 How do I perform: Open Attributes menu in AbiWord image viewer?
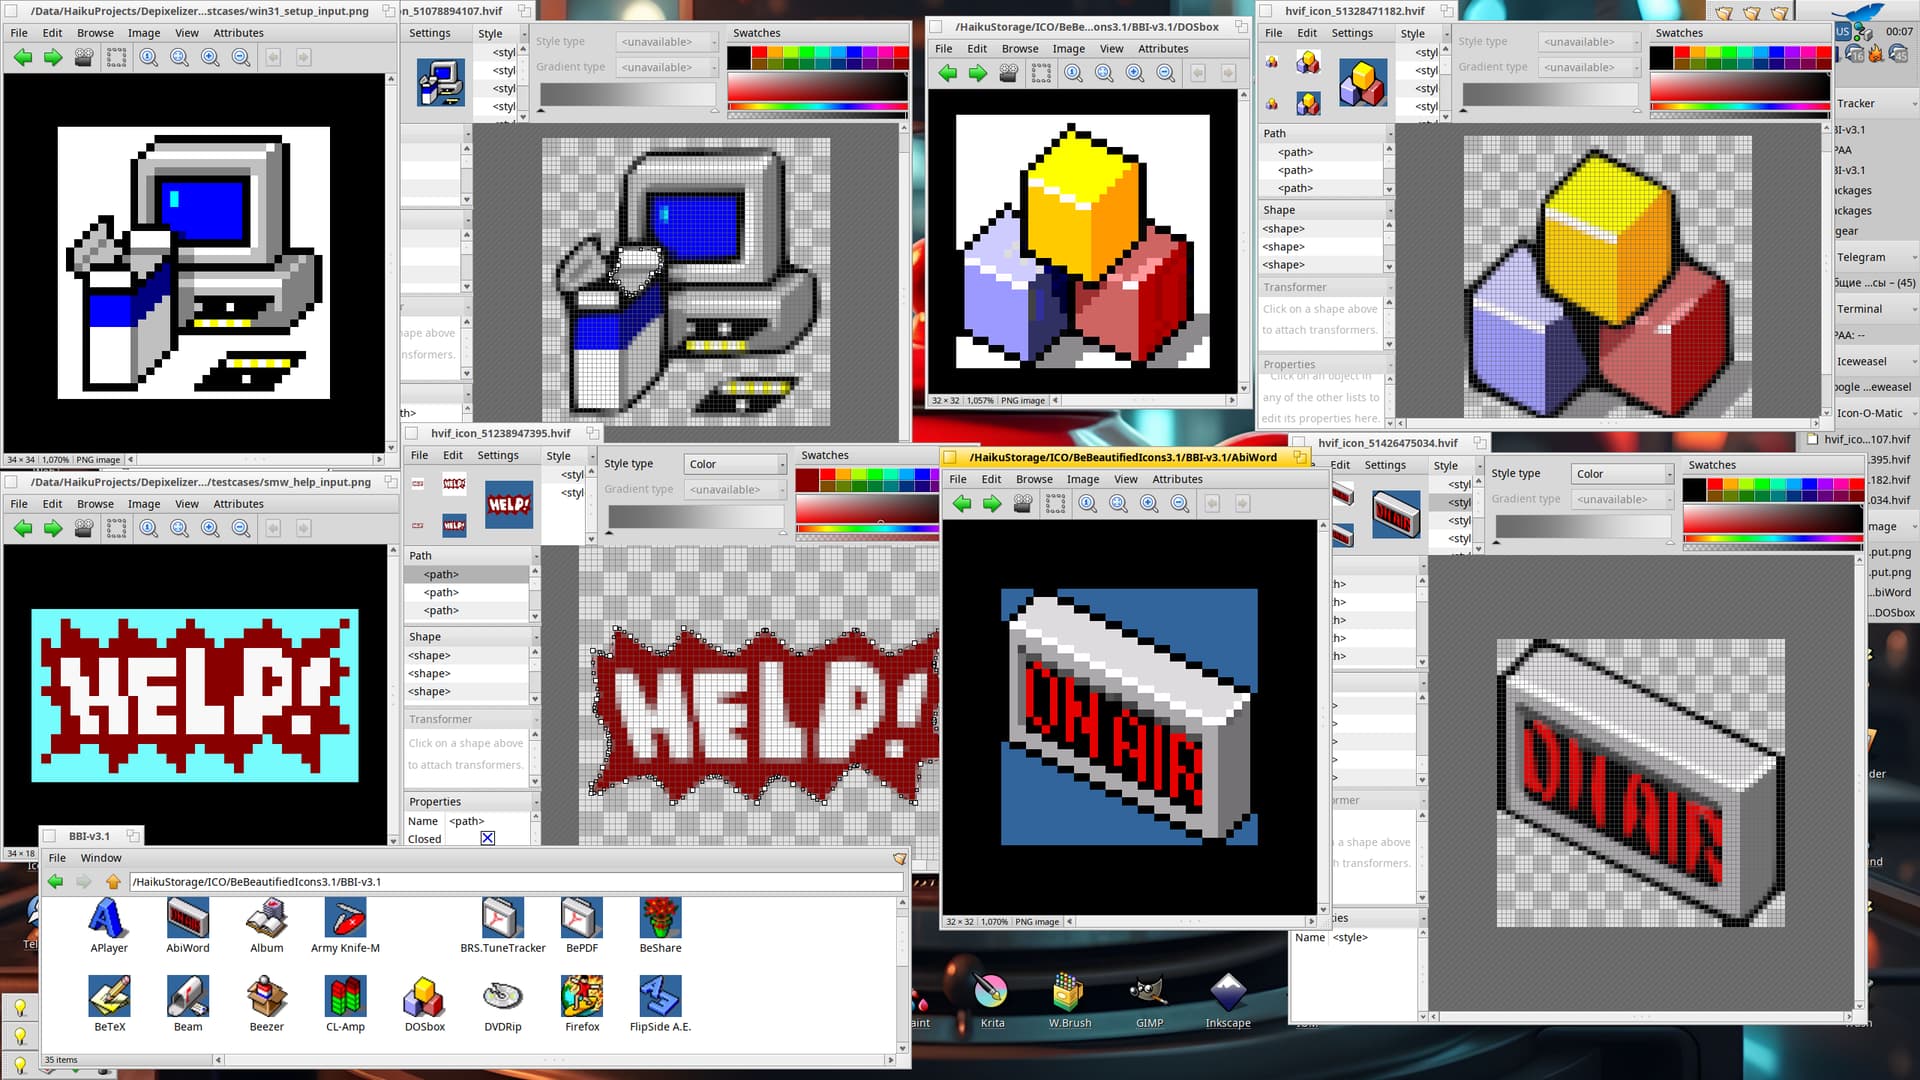tap(1176, 479)
